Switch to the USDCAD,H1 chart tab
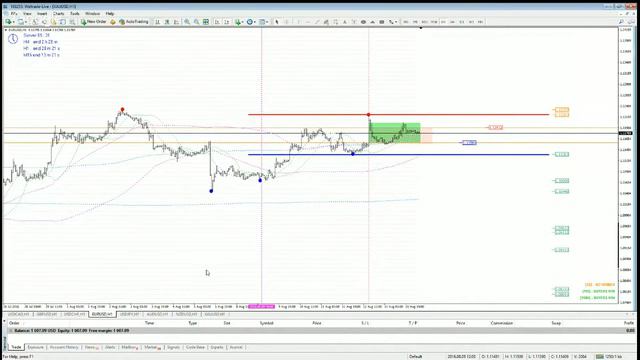Image resolution: width=640 pixels, height=360 pixels. click(x=19, y=314)
